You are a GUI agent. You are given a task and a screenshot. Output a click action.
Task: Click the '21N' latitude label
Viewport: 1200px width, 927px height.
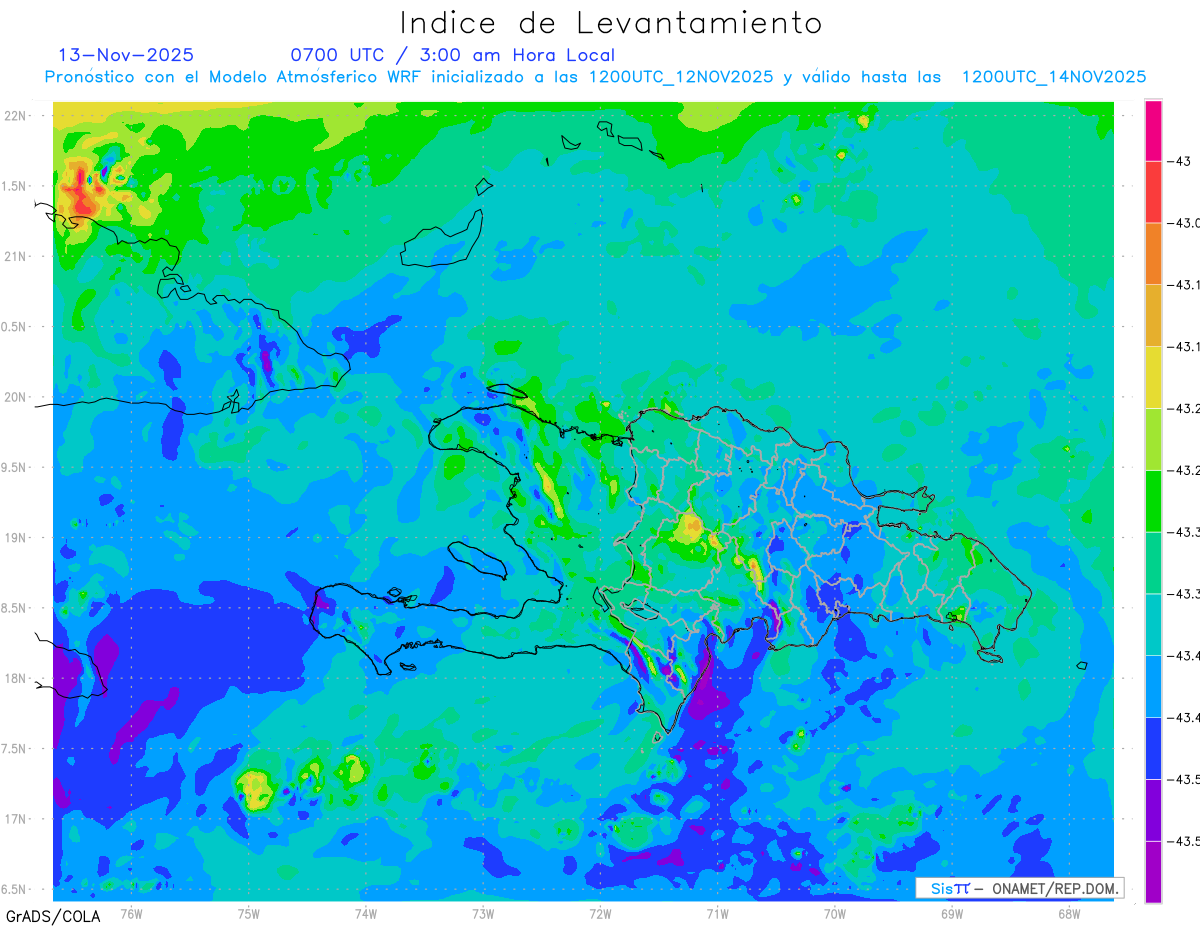click(17, 256)
